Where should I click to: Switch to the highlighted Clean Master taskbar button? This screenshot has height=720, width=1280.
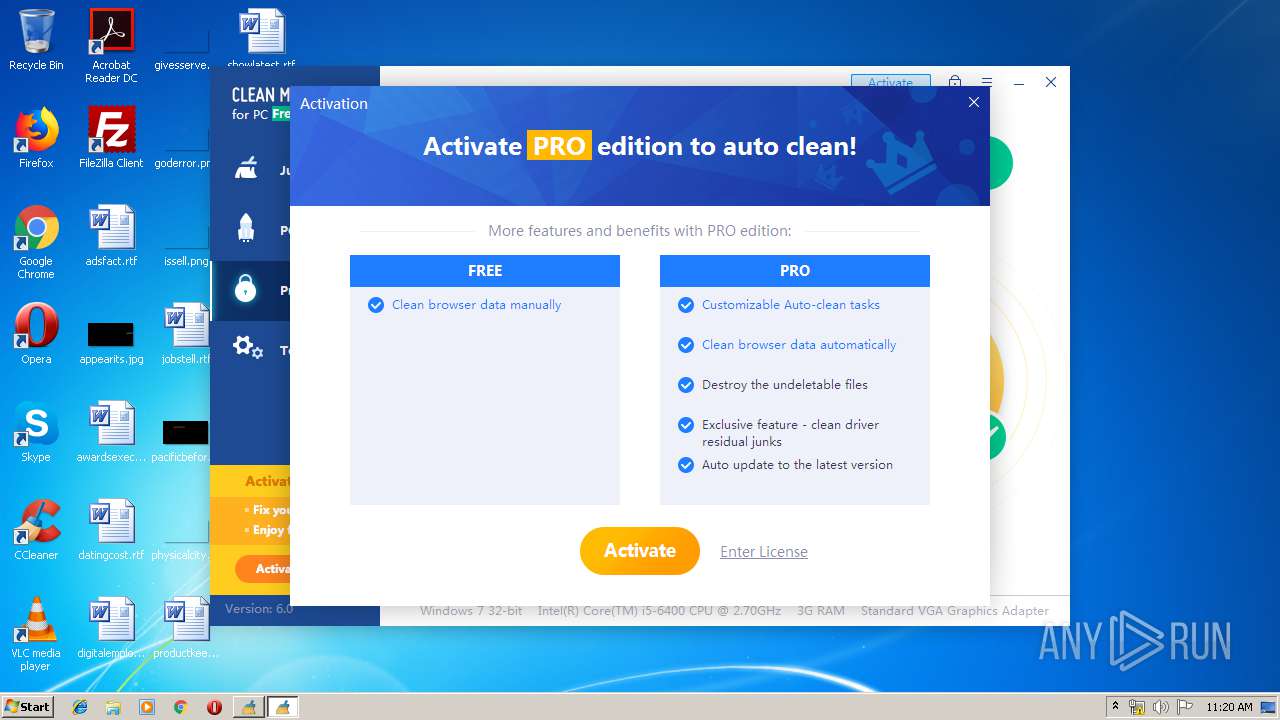pyautogui.click(x=282, y=707)
